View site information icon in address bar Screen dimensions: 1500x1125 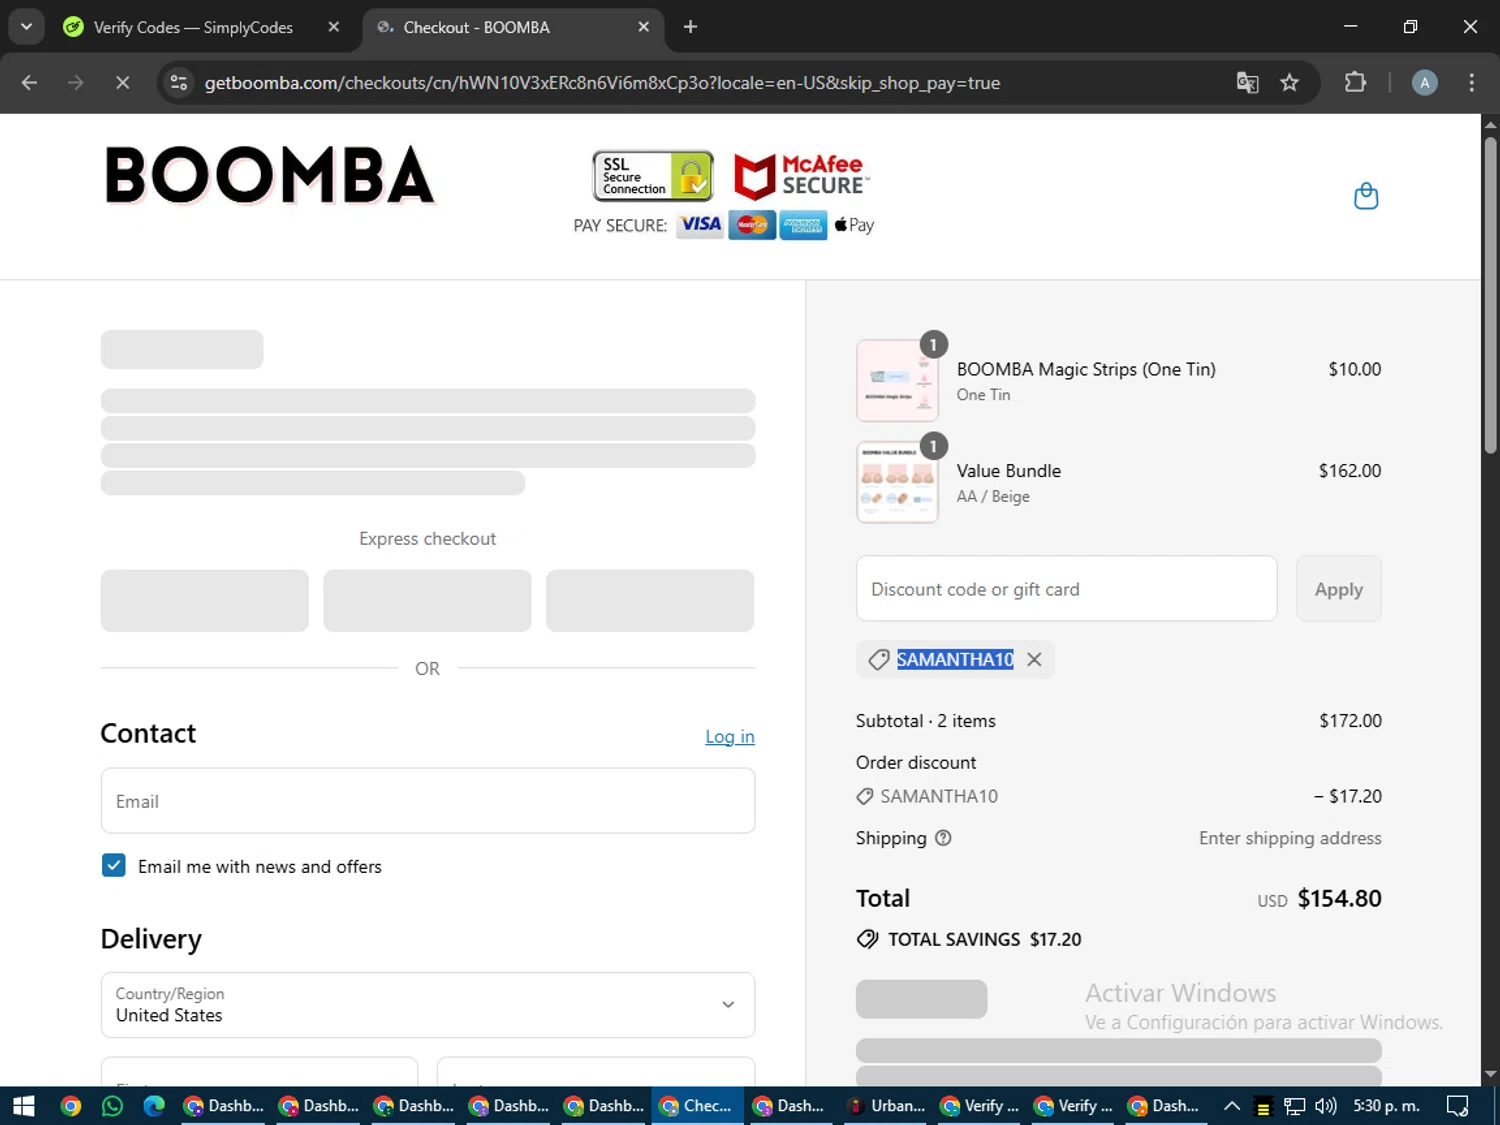tap(179, 83)
